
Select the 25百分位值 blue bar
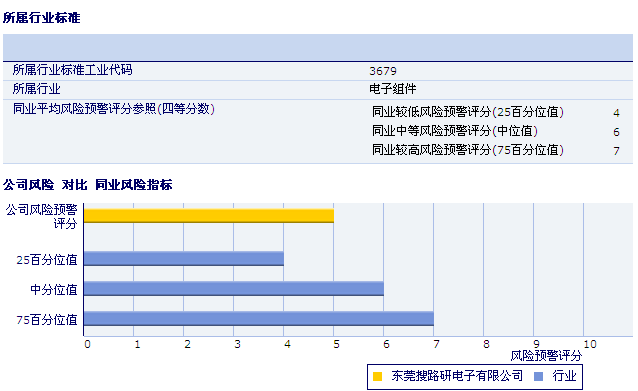[184, 259]
